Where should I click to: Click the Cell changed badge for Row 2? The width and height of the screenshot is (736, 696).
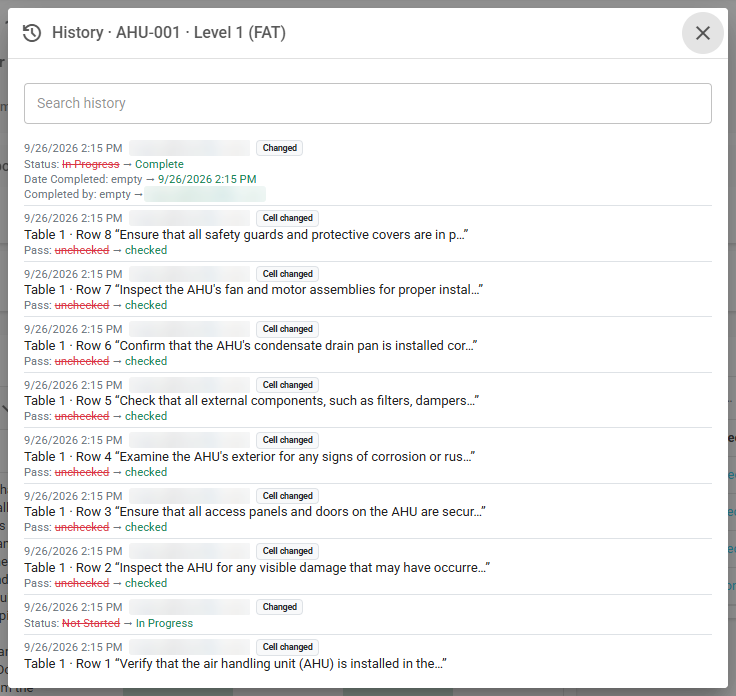coord(287,551)
